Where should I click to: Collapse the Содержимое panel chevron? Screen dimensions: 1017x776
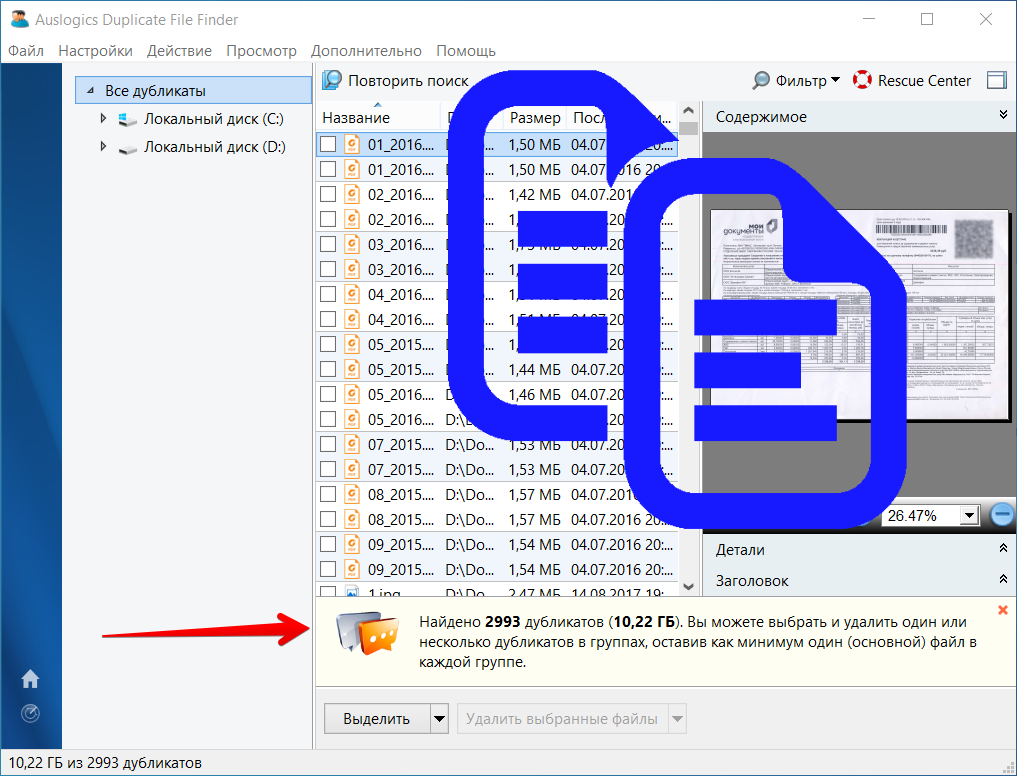pos(1003,115)
